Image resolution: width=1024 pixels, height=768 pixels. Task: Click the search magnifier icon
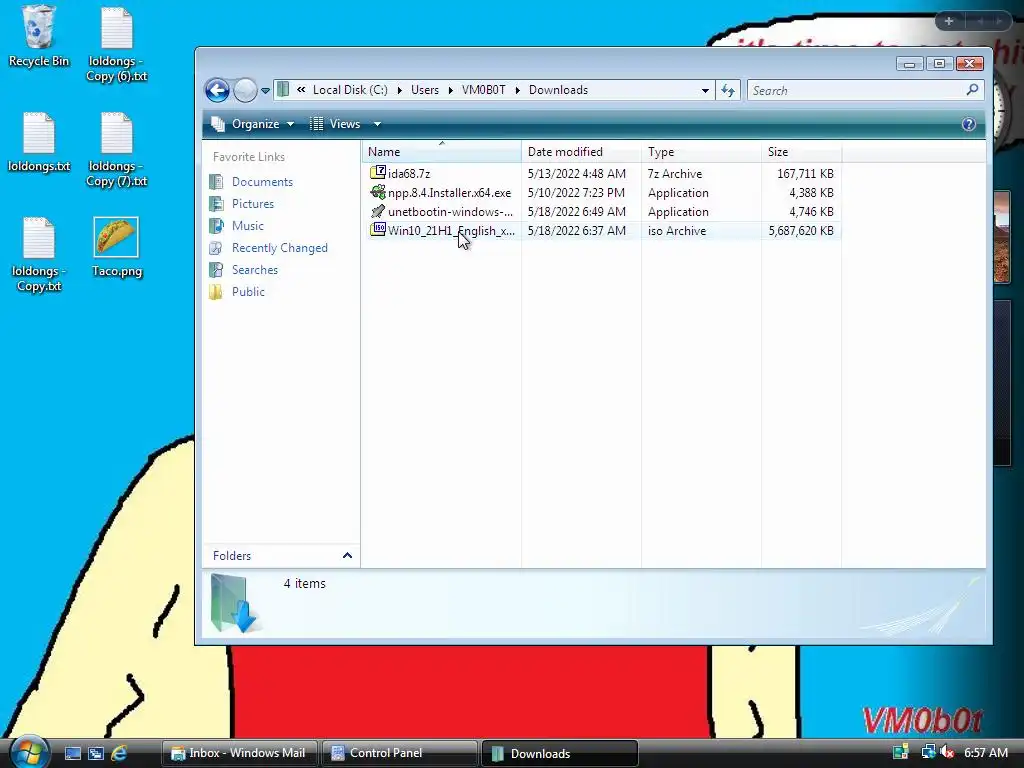pos(972,89)
